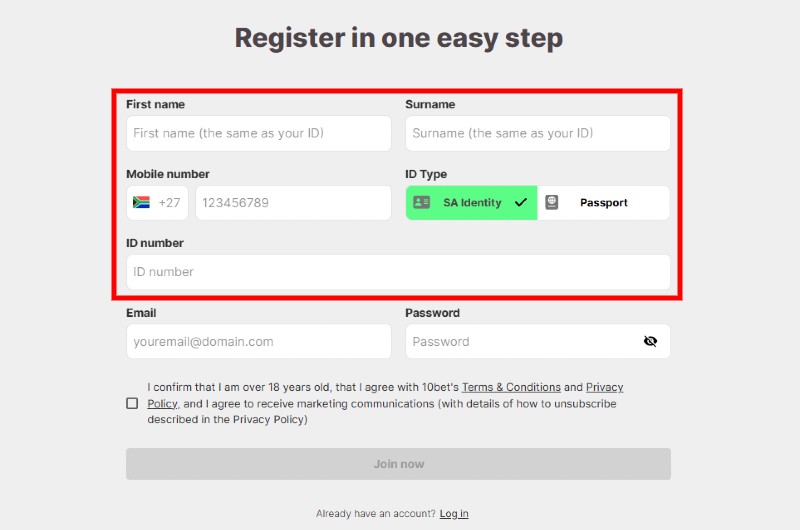The image size is (800, 530).
Task: Select SA Identity as ID type
Action: click(471, 203)
